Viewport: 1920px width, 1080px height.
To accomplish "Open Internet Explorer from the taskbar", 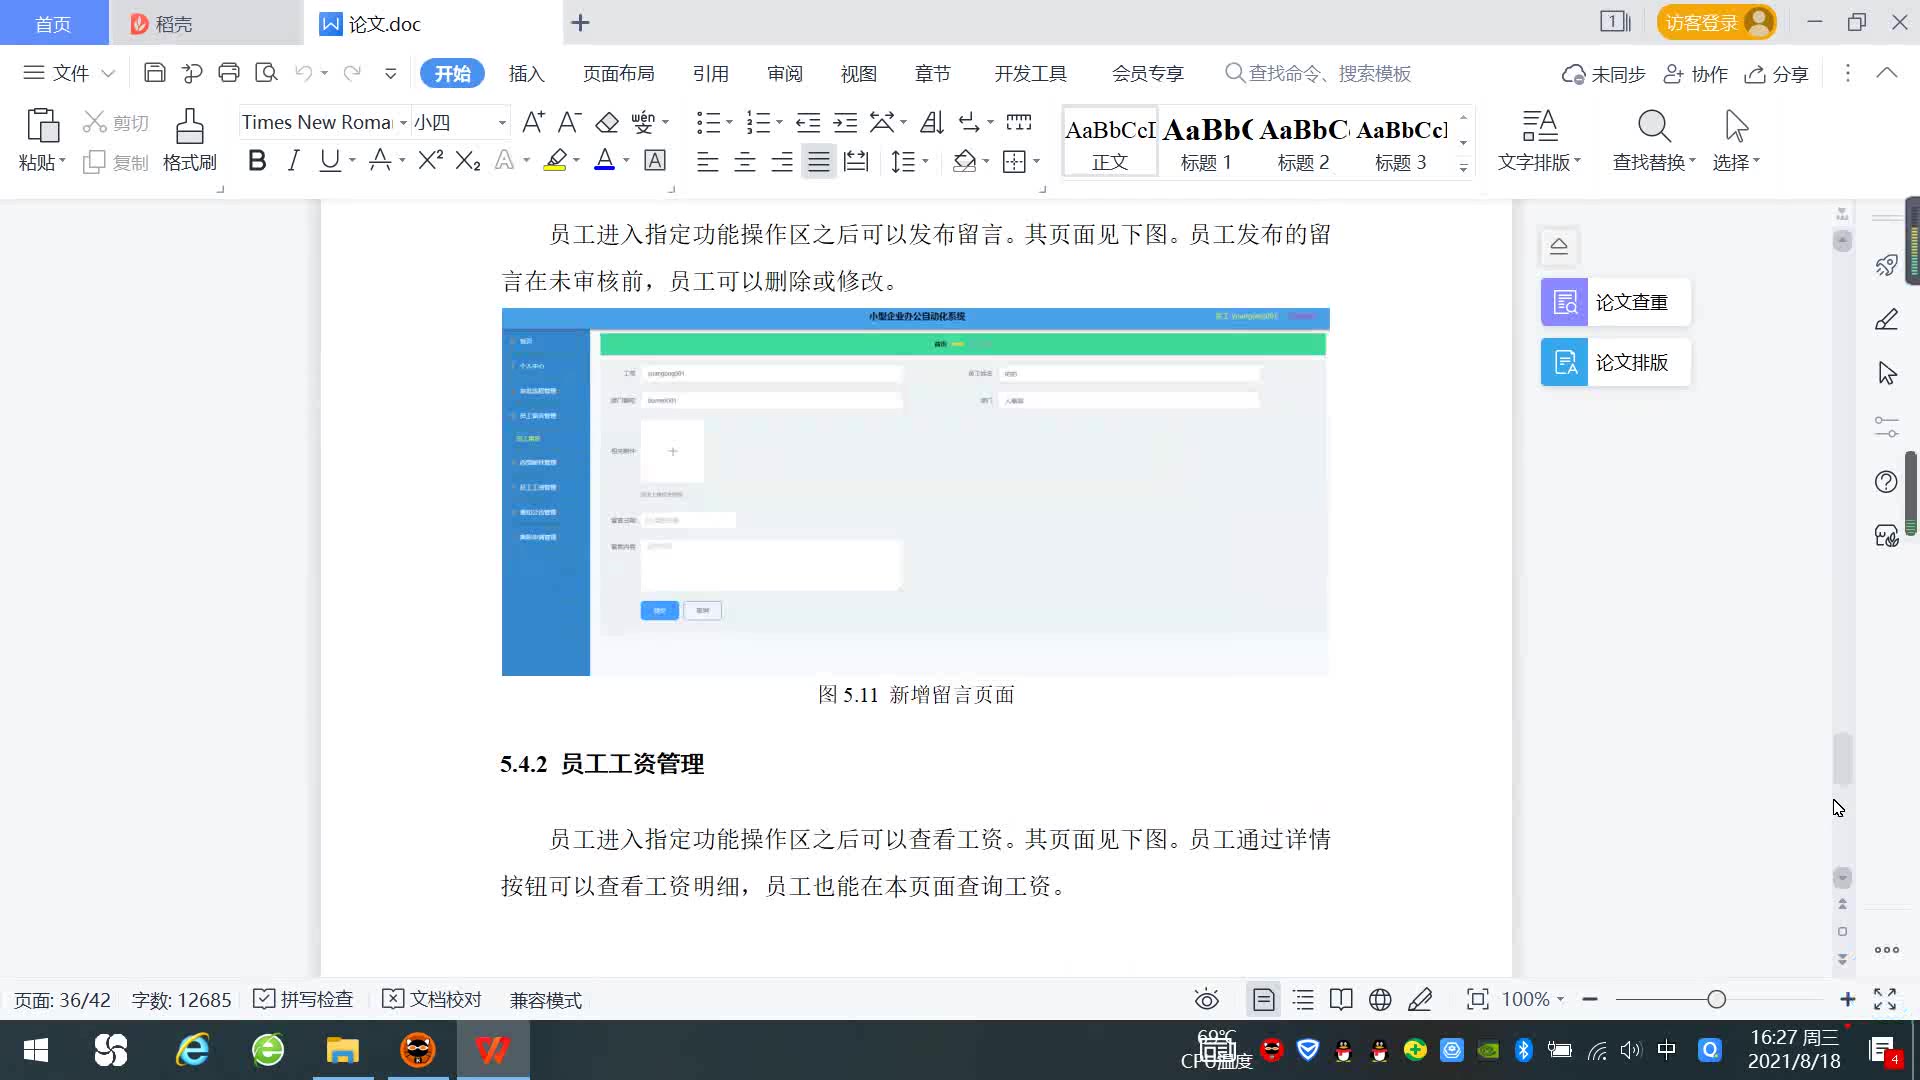I will [192, 1050].
